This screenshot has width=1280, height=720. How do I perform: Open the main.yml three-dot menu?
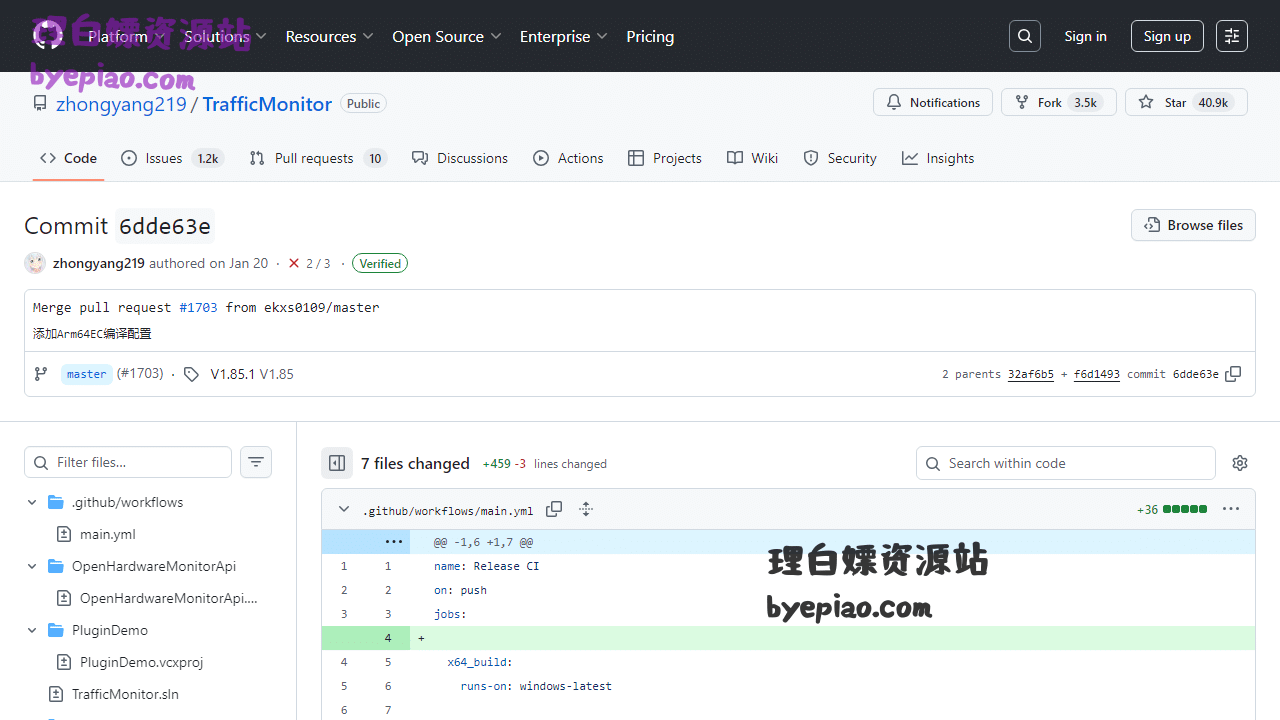coord(1231,509)
